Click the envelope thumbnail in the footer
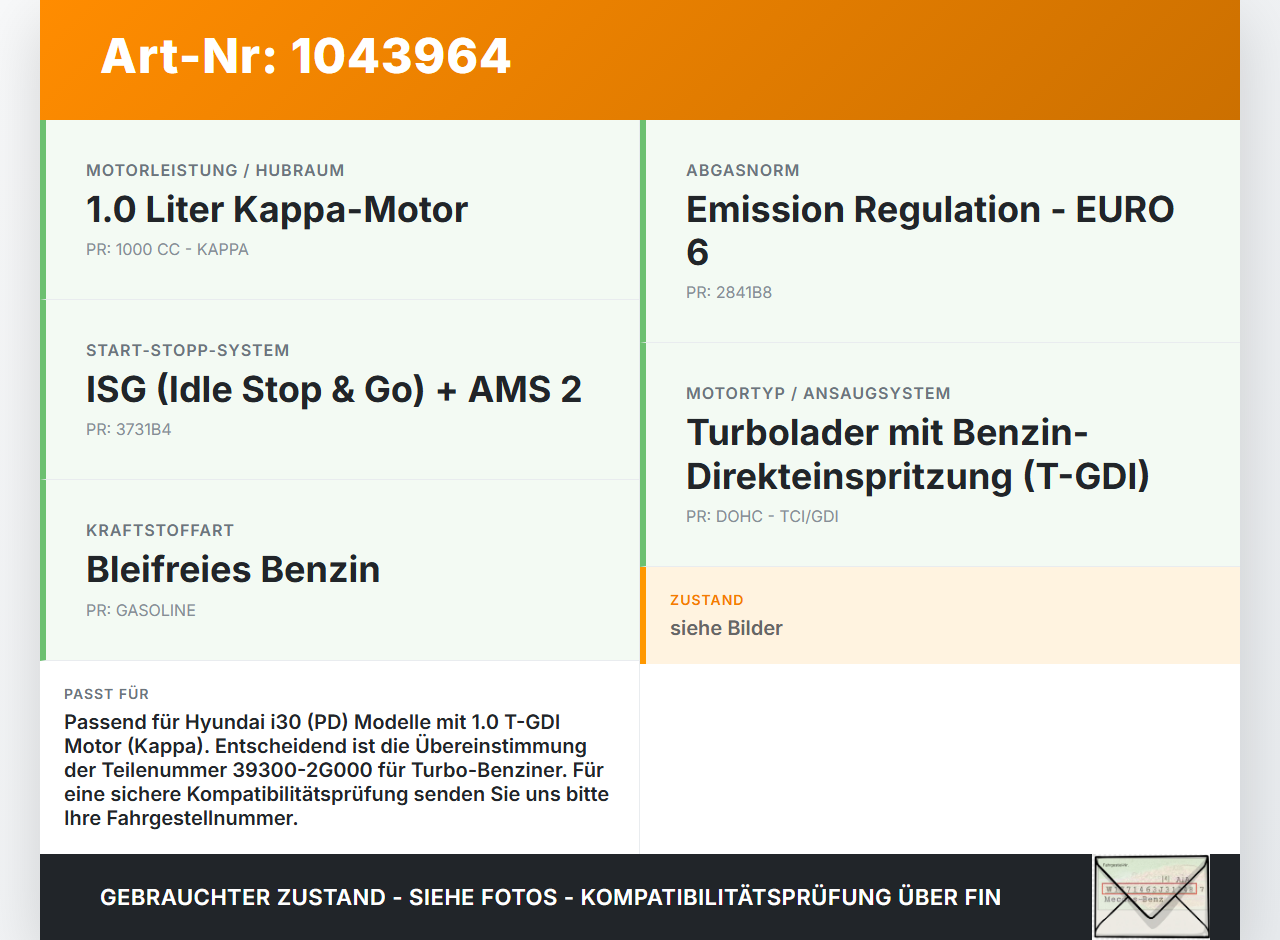This screenshot has width=1280, height=940. [x=1151, y=896]
